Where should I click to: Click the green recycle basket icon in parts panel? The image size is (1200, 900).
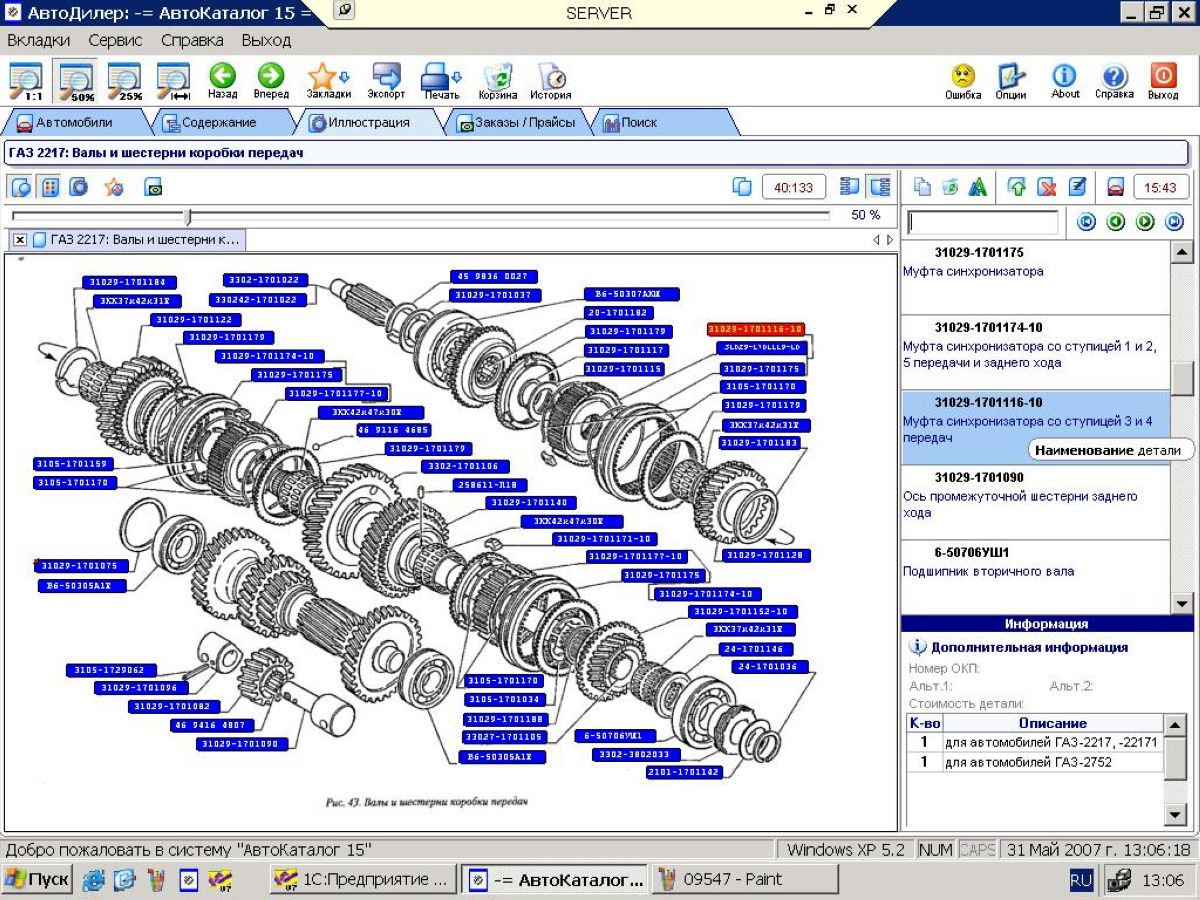[x=950, y=186]
